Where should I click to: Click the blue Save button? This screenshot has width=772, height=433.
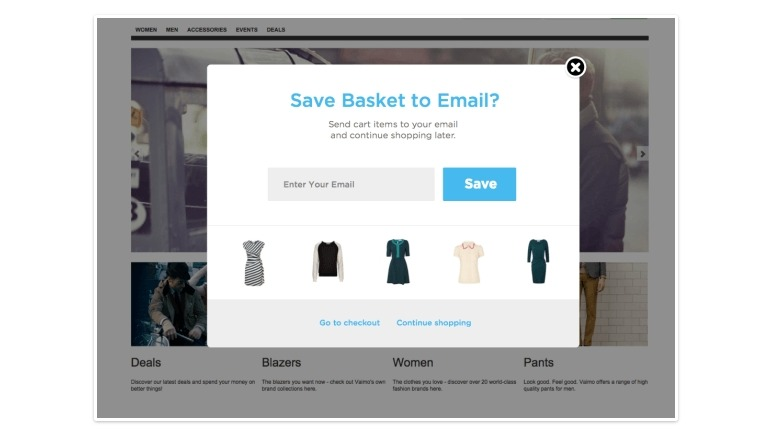point(479,184)
